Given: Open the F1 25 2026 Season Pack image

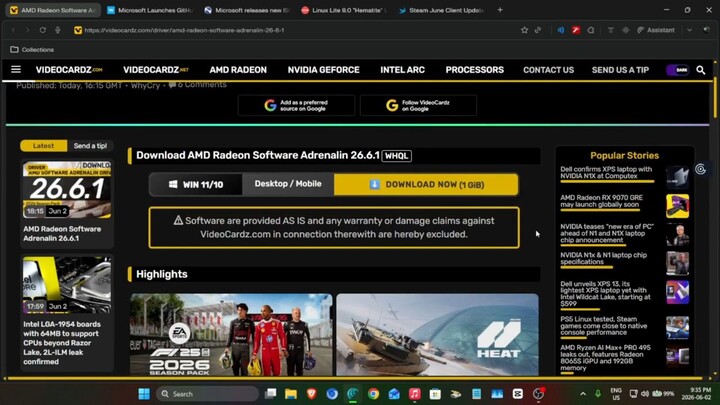Looking at the screenshot, I should [x=231, y=335].
